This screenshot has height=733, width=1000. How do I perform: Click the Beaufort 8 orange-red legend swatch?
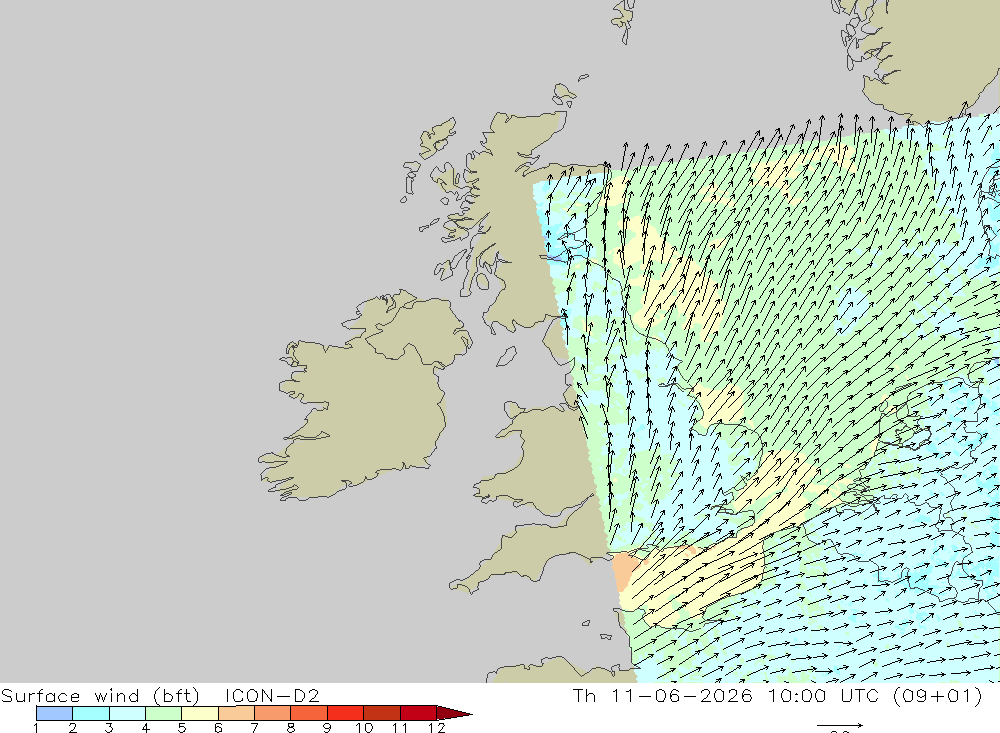309,713
